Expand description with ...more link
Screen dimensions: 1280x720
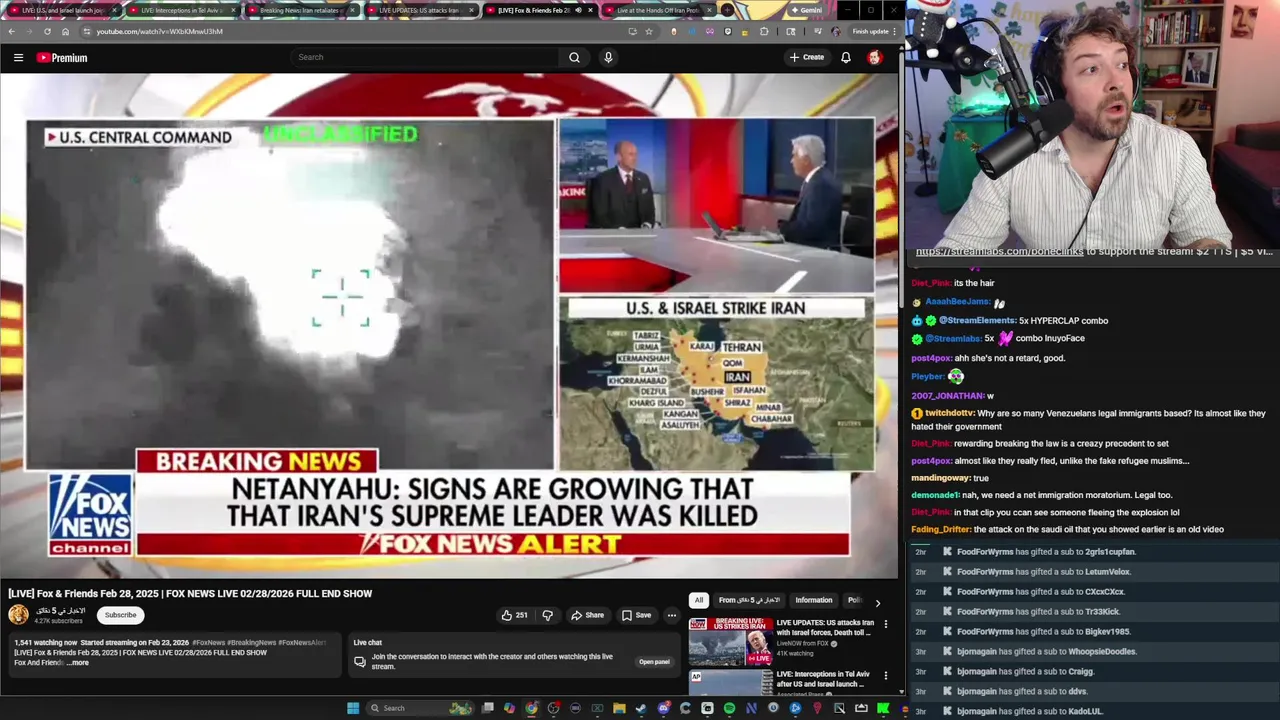click(x=78, y=662)
